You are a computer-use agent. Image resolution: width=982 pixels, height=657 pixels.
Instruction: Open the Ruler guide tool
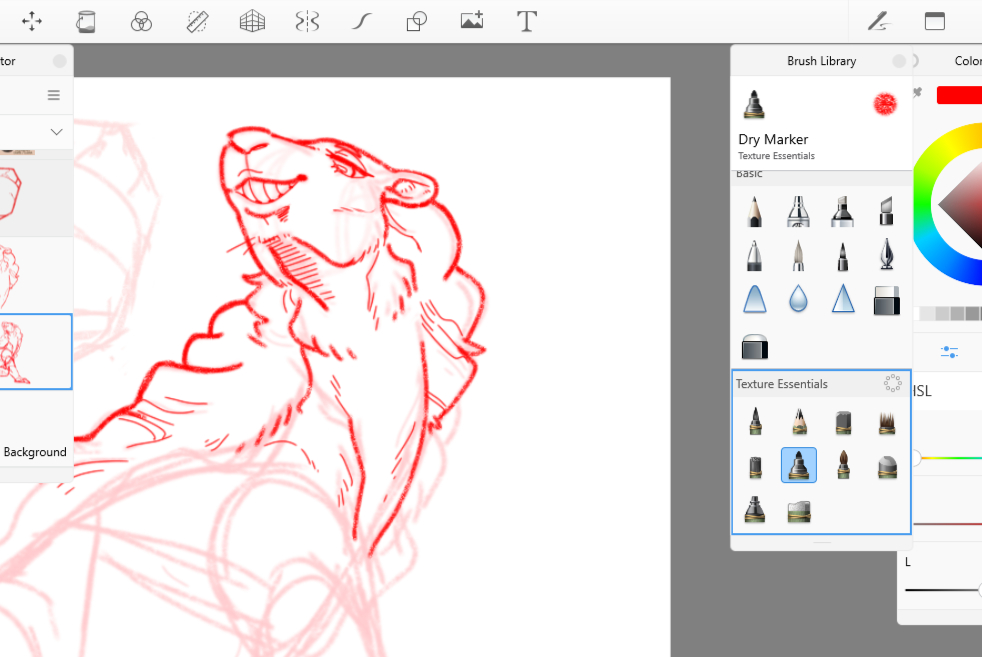pyautogui.click(x=197, y=21)
